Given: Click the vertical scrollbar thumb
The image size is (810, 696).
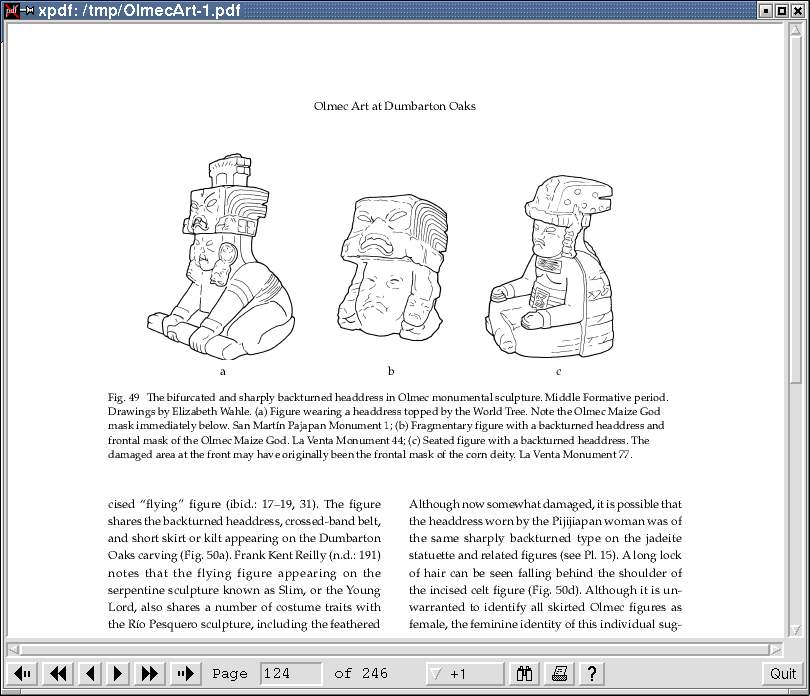Looking at the screenshot, I should click(x=796, y=209).
